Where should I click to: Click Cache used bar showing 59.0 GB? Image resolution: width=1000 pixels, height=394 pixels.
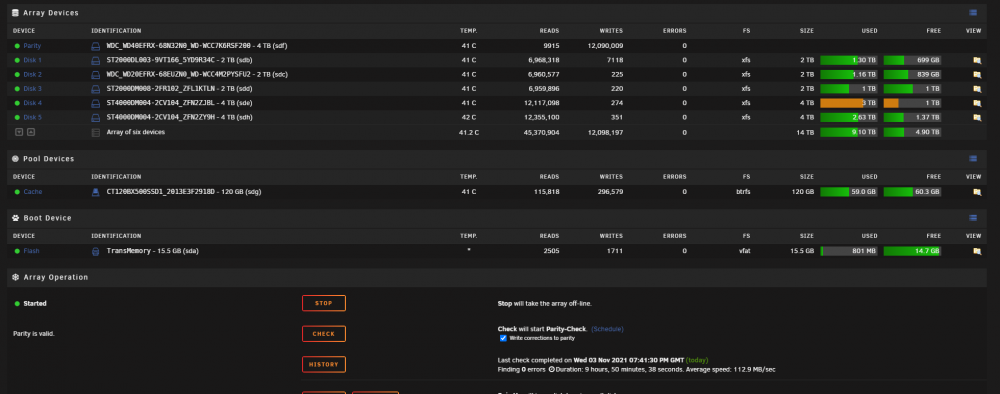click(849, 192)
